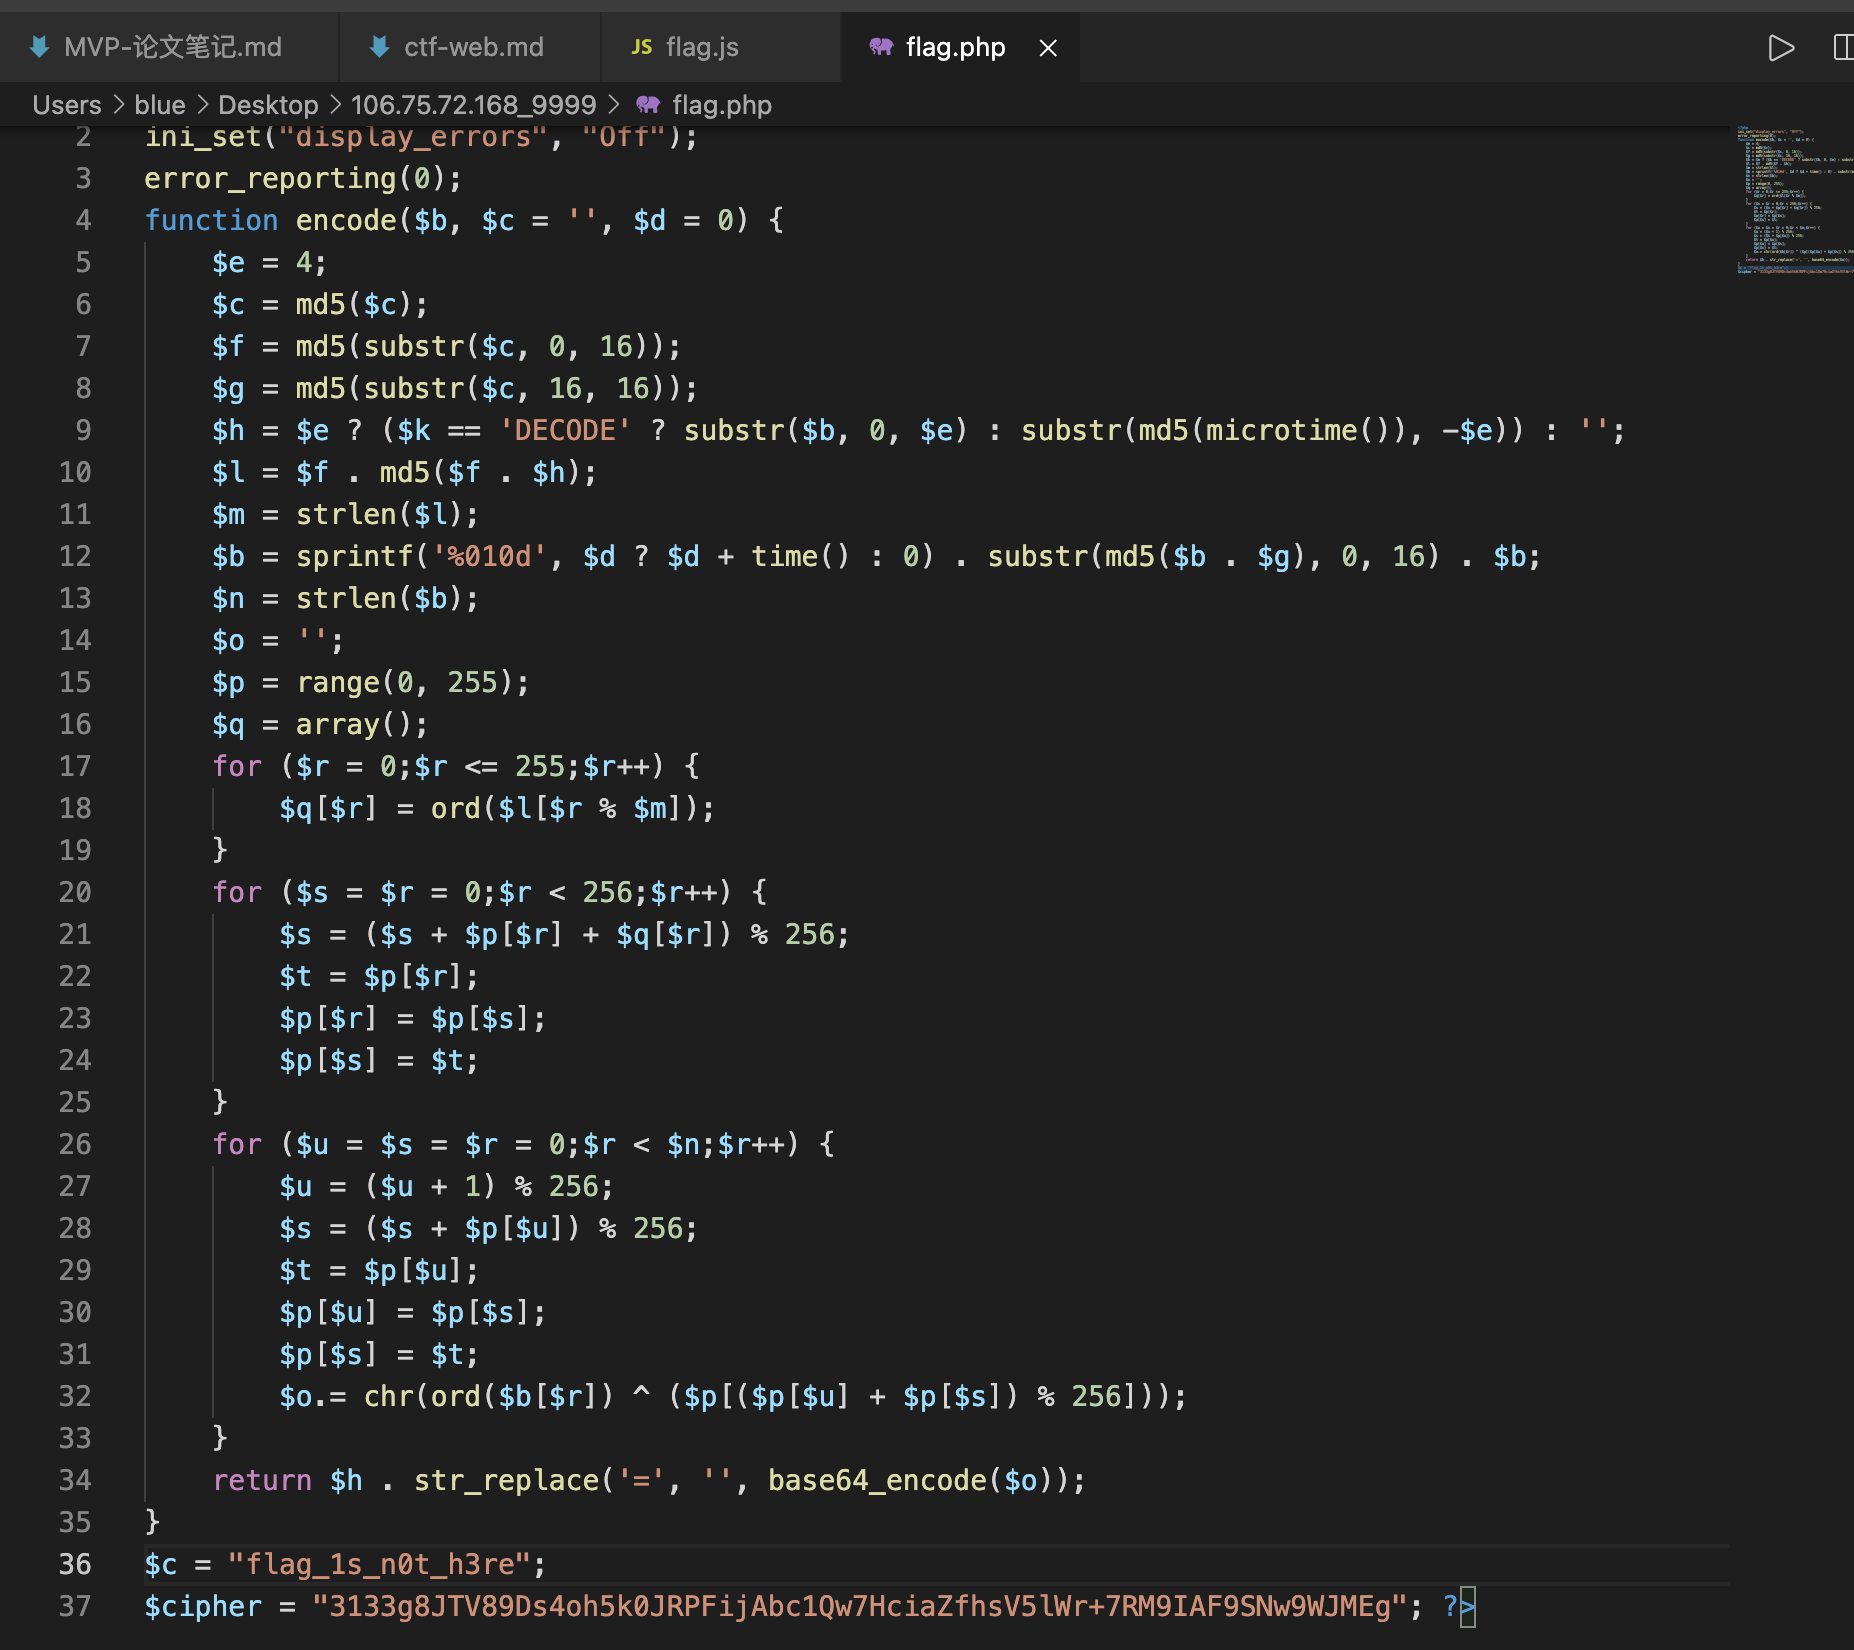
Task: Click md5($c) on line 6
Action: pyautogui.click(x=354, y=304)
